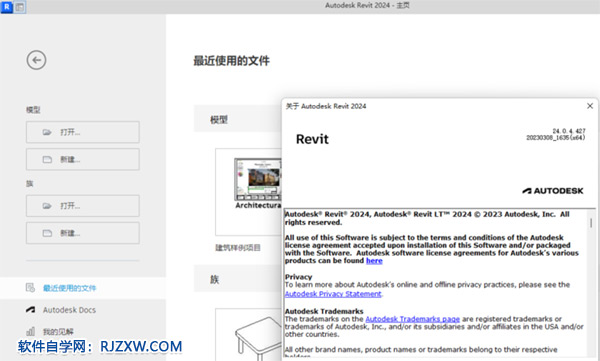Click the Autodesk Trademarks heading
The height and width of the screenshot is (361, 600).
pyautogui.click(x=324, y=311)
